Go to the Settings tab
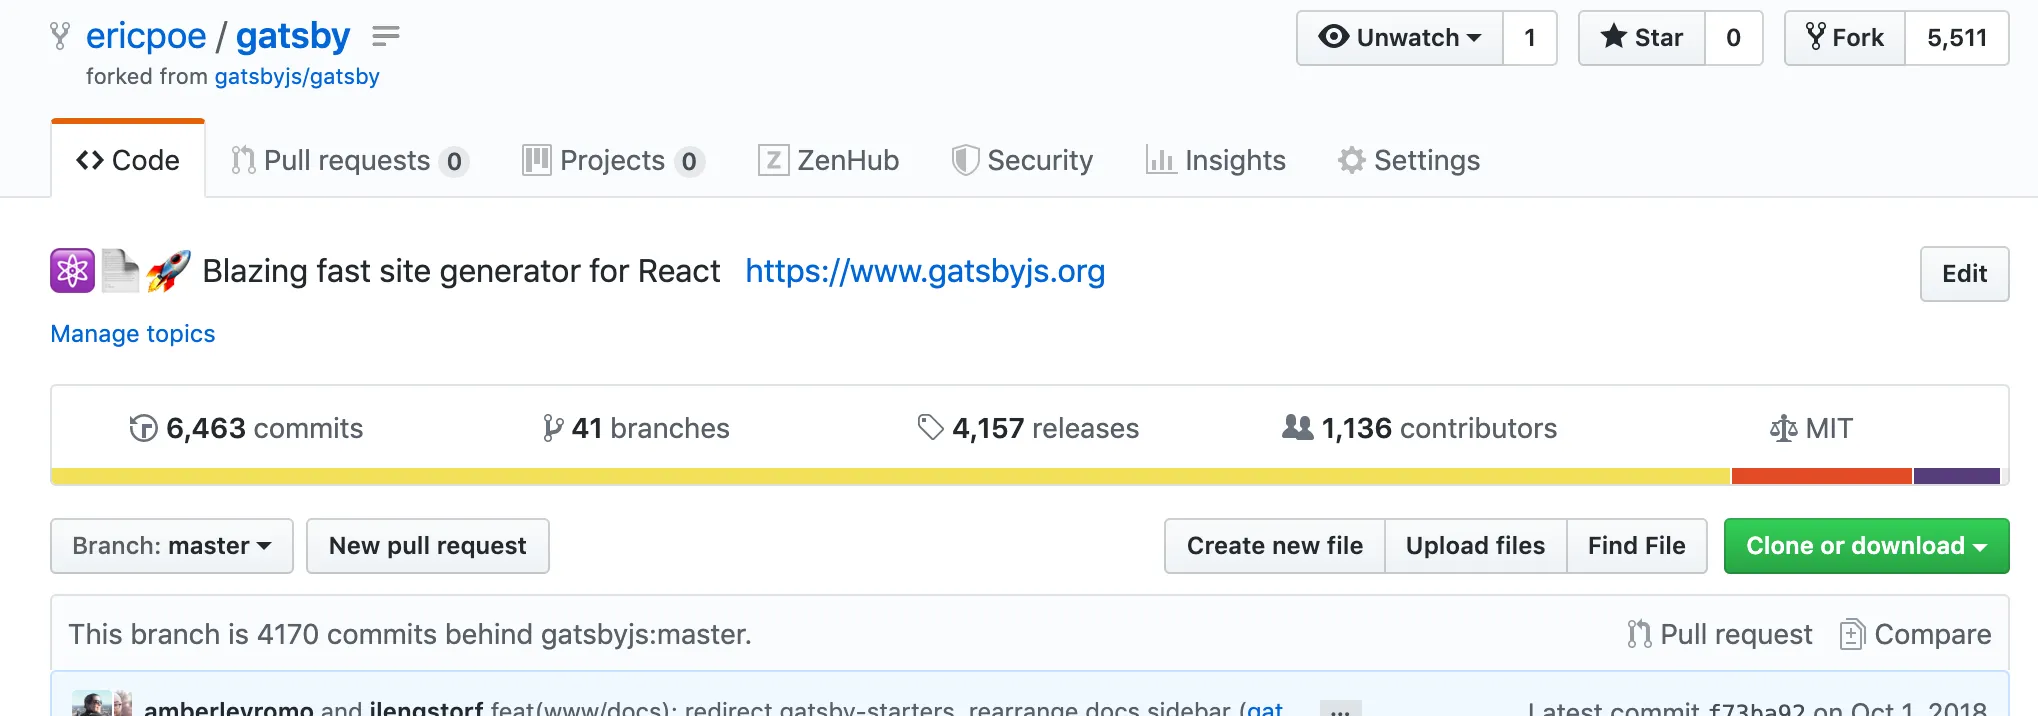The width and height of the screenshot is (2038, 716). pyautogui.click(x=1409, y=161)
